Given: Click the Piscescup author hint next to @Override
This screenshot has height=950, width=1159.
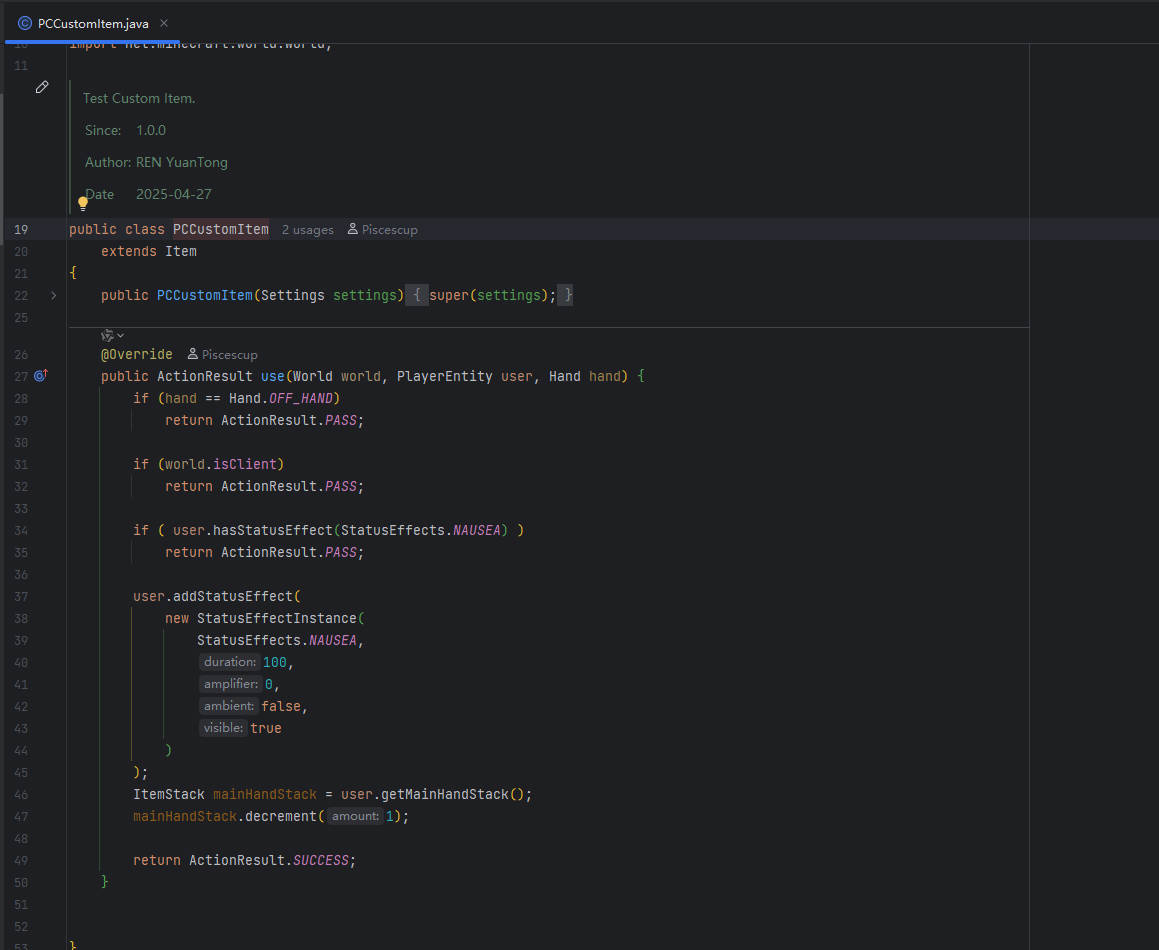Looking at the screenshot, I should pos(222,355).
